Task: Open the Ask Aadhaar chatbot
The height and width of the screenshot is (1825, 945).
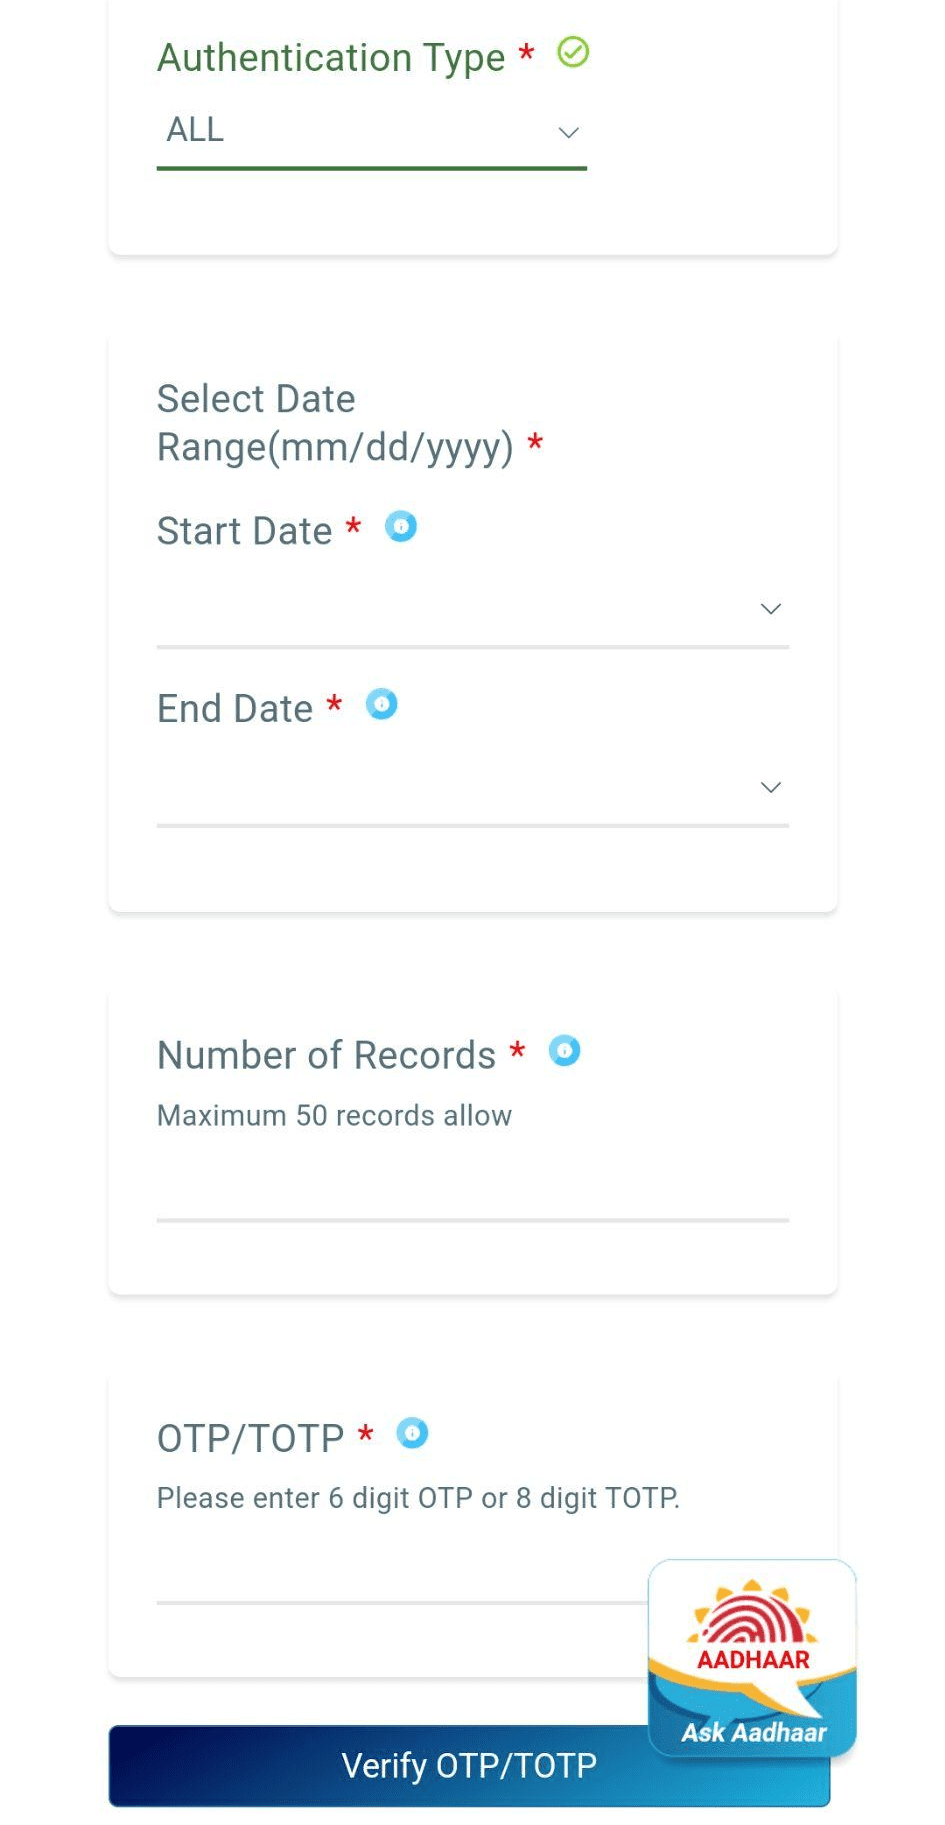Action: [752, 1656]
